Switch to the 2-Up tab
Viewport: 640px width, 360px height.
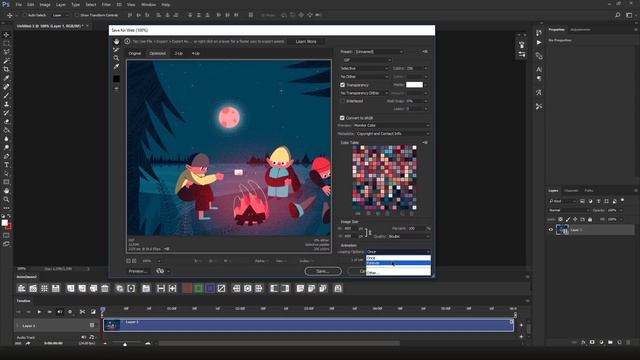pyautogui.click(x=178, y=53)
